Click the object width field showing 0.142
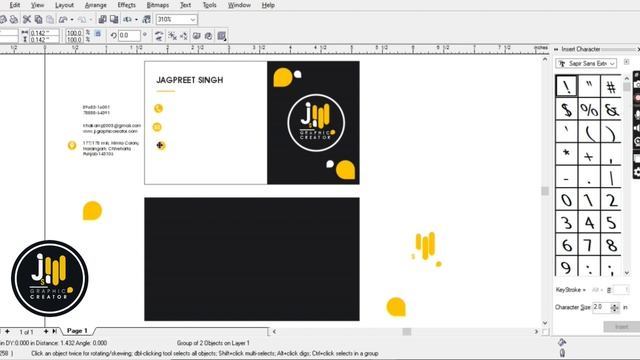 [44, 33]
